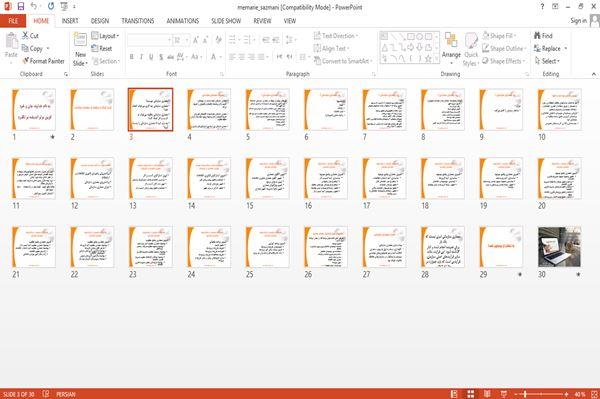600x399 pixels.
Task: Click the 40% zoom level value
Action: (x=579, y=394)
